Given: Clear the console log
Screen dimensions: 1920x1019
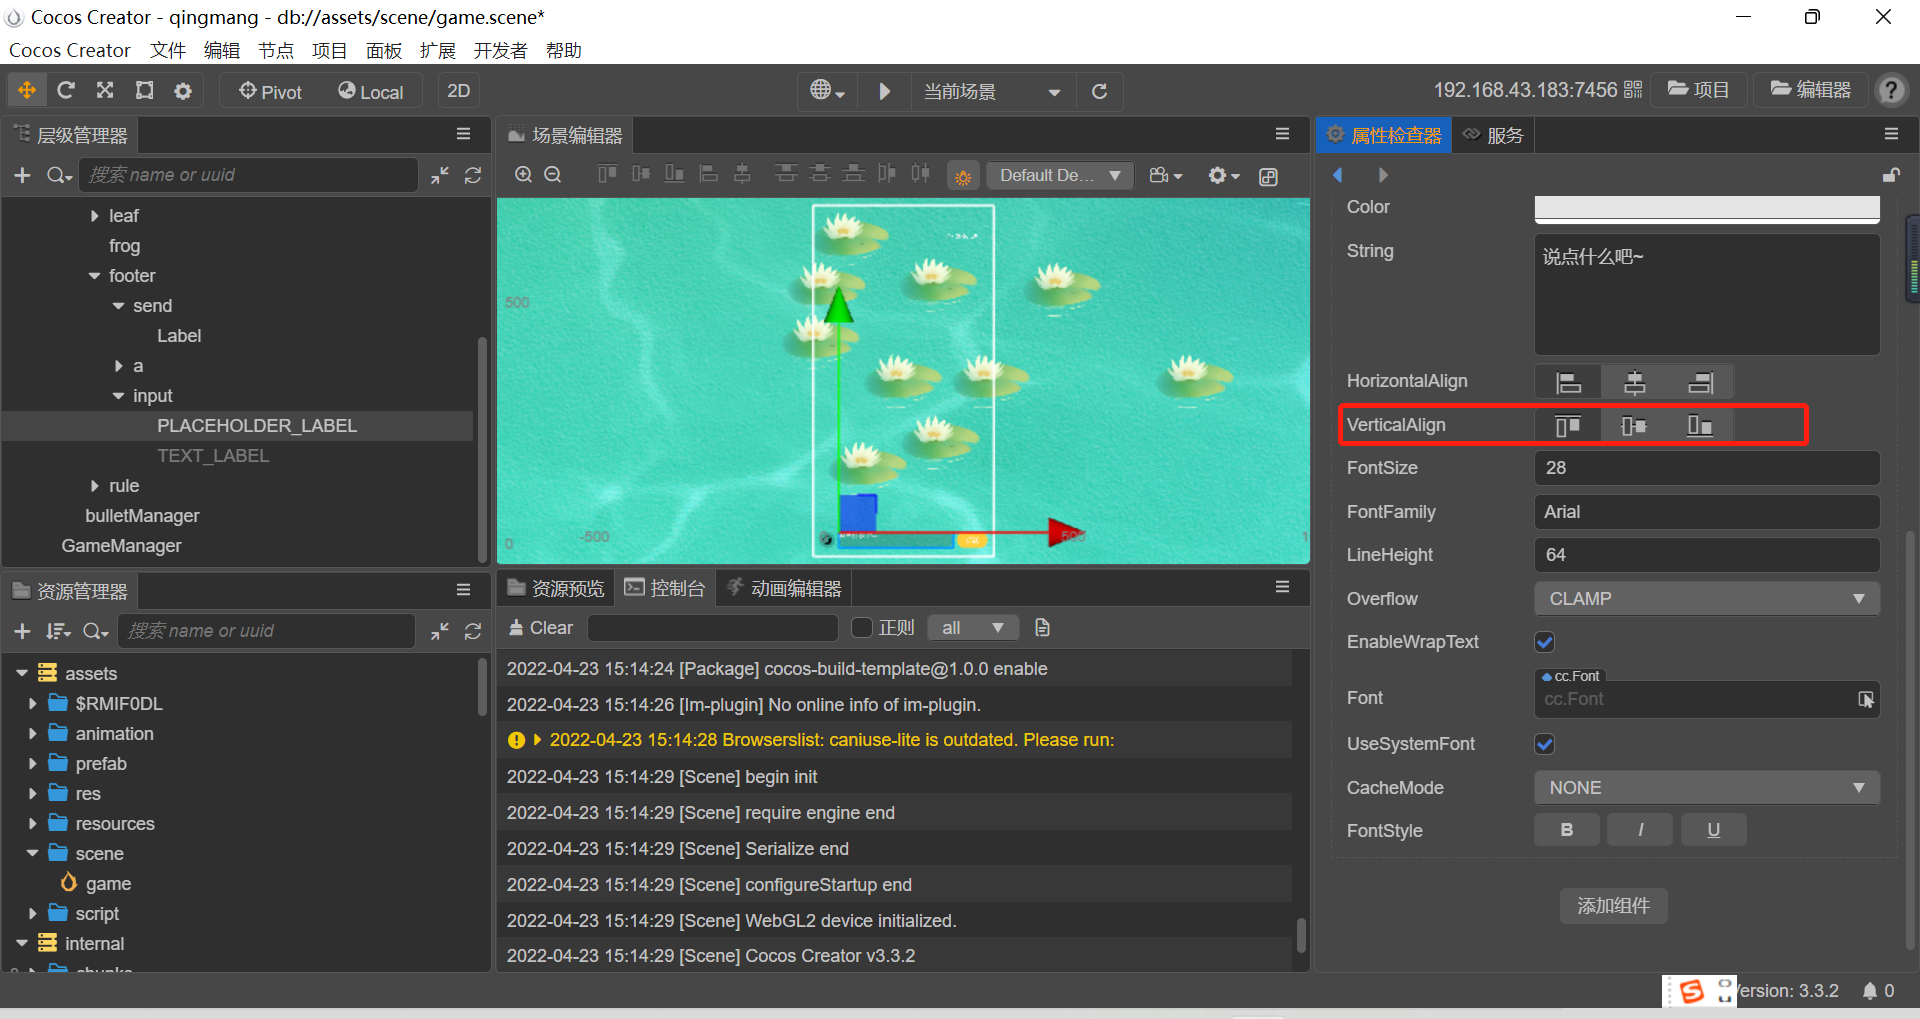Looking at the screenshot, I should click(541, 628).
